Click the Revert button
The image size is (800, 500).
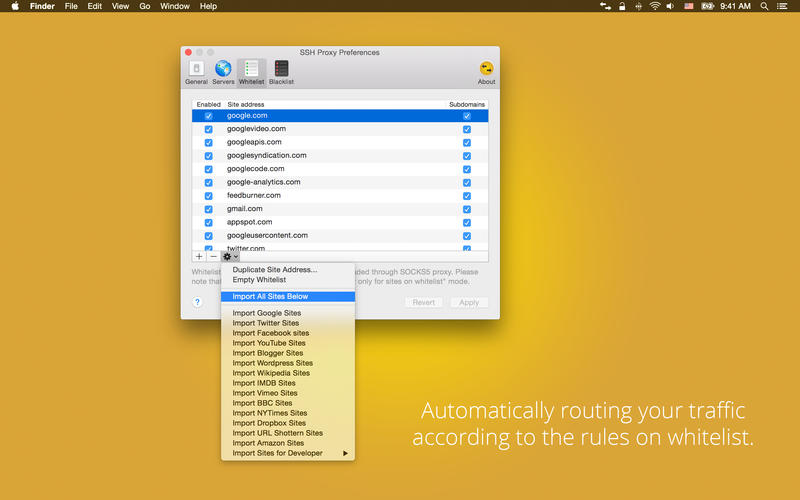[x=423, y=302]
